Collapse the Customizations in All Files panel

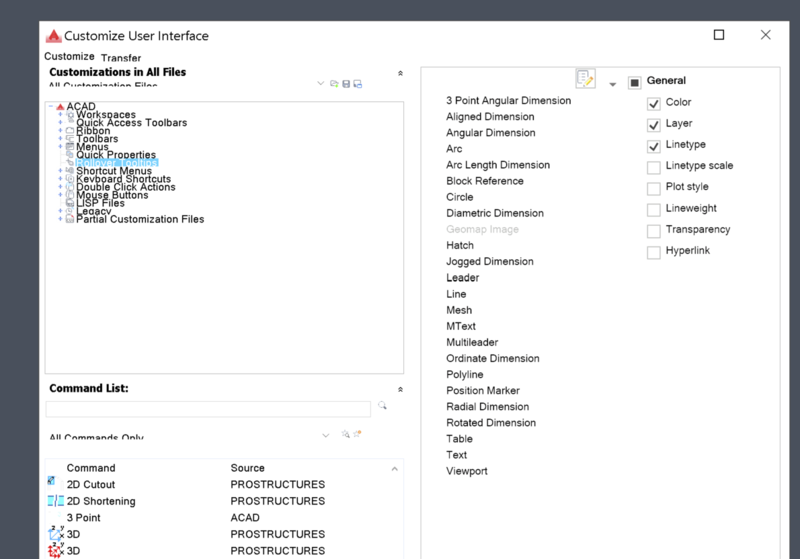pyautogui.click(x=400, y=73)
